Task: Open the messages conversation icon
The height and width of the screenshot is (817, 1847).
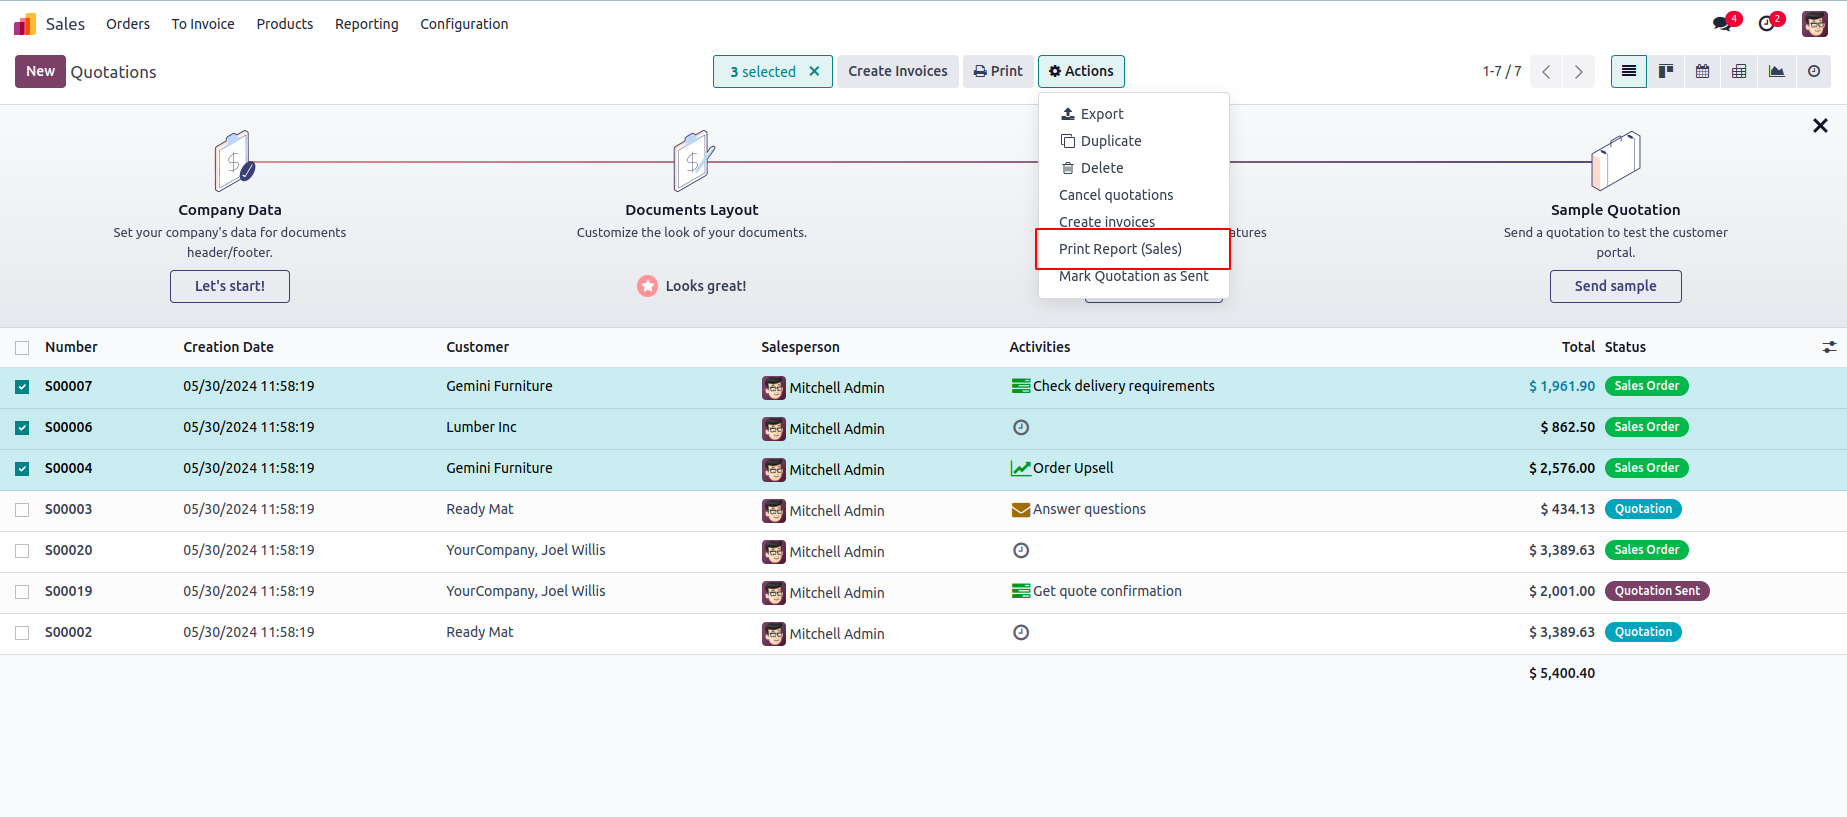Action: [x=1724, y=23]
